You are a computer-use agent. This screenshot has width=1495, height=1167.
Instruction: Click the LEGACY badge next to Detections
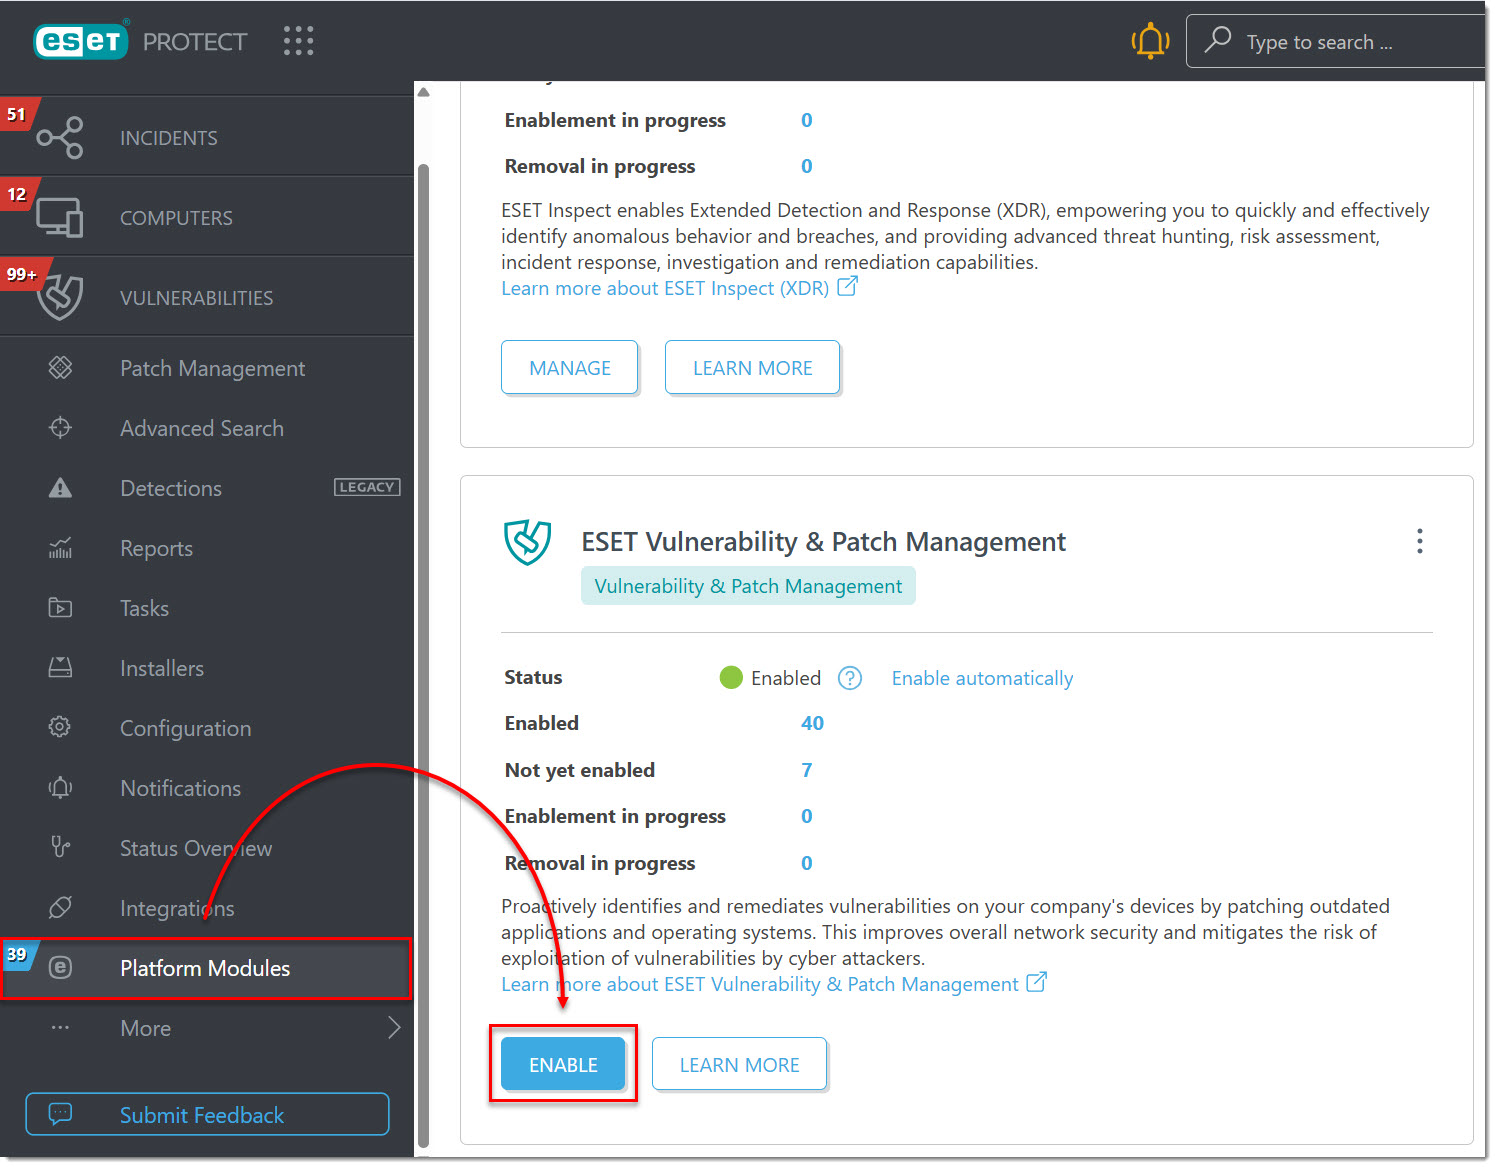pyautogui.click(x=367, y=487)
